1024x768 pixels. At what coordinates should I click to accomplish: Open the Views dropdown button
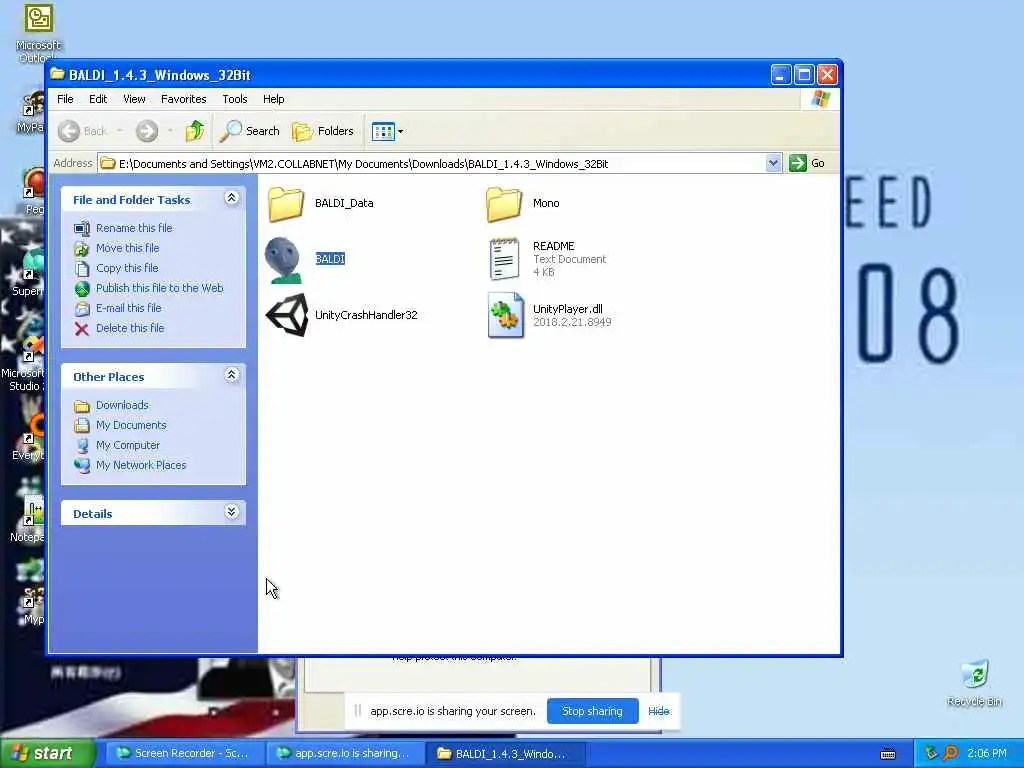387,131
